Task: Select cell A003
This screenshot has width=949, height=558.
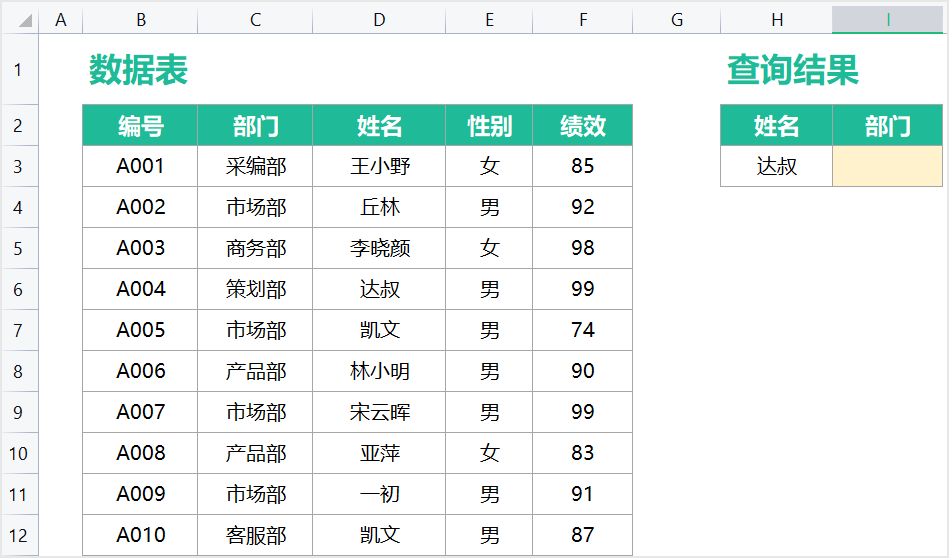Action: (x=140, y=248)
